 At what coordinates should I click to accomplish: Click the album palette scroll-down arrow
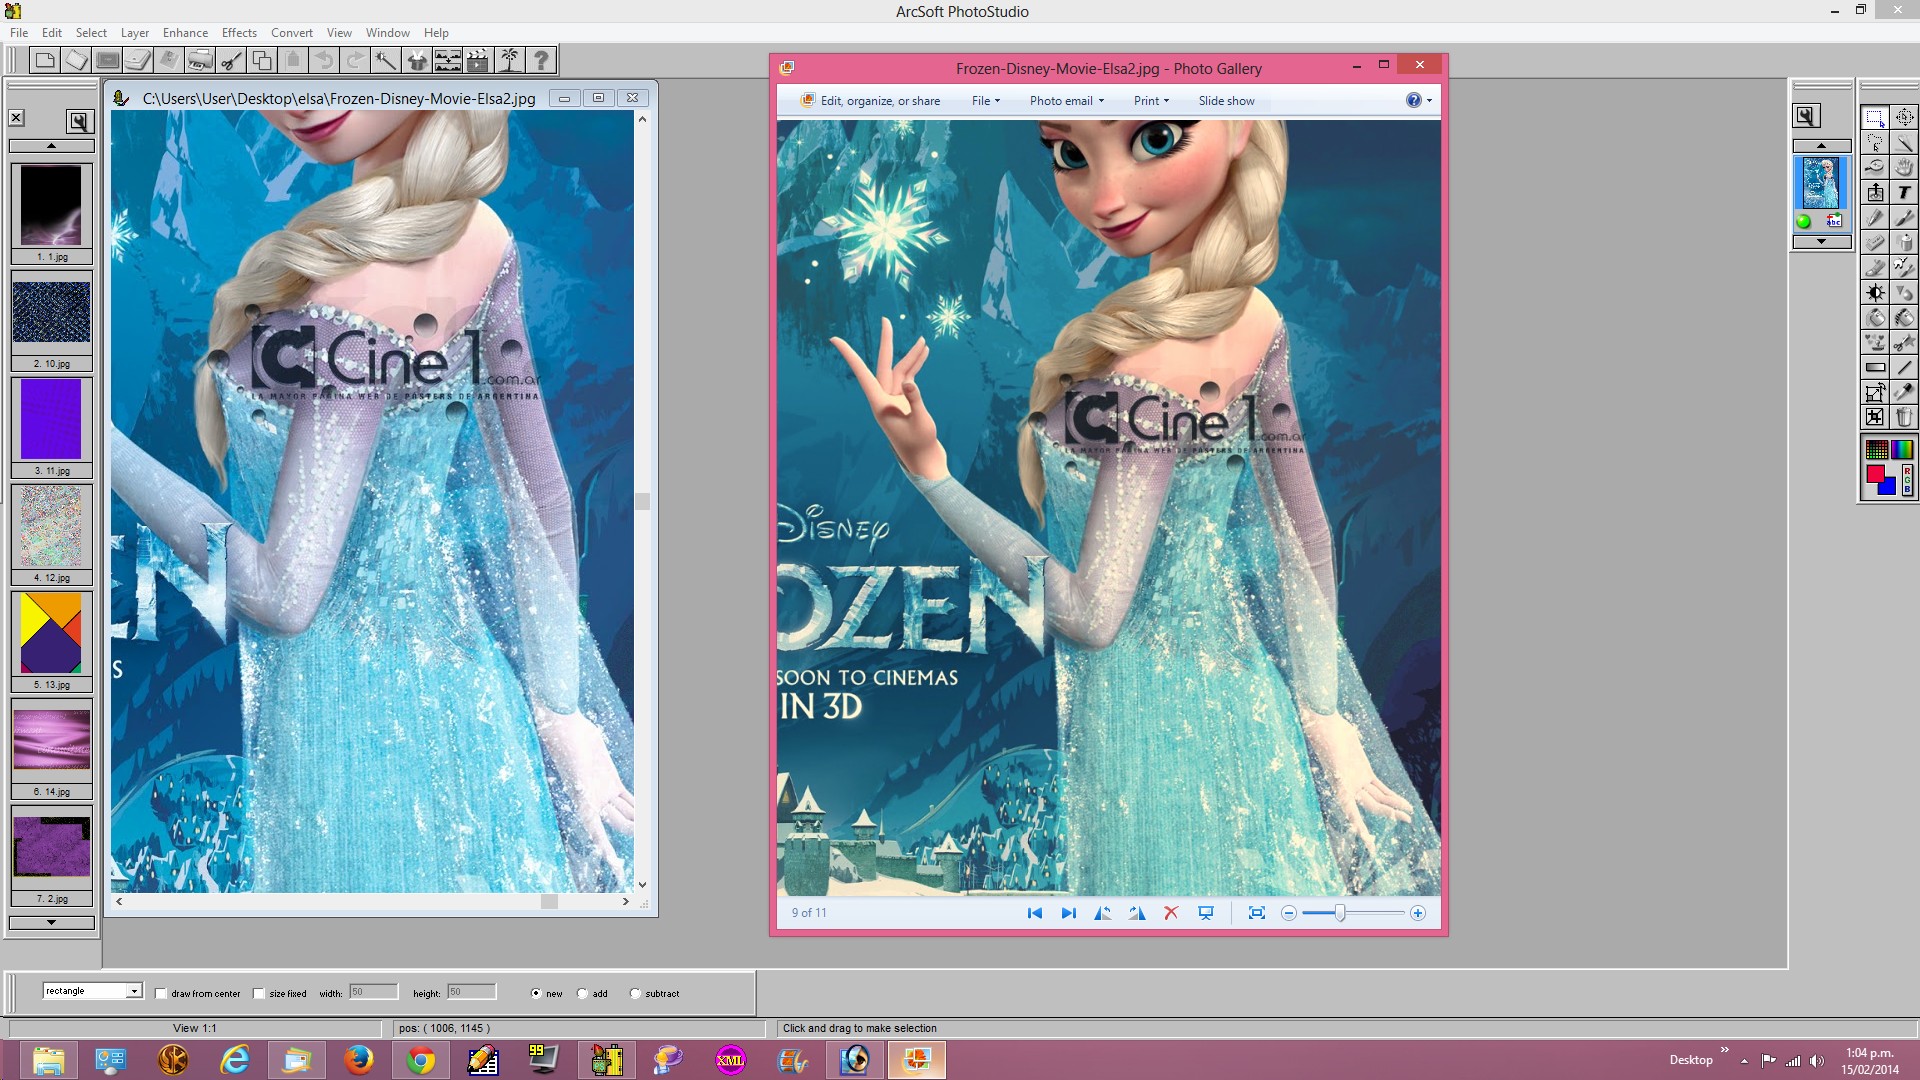click(x=51, y=923)
